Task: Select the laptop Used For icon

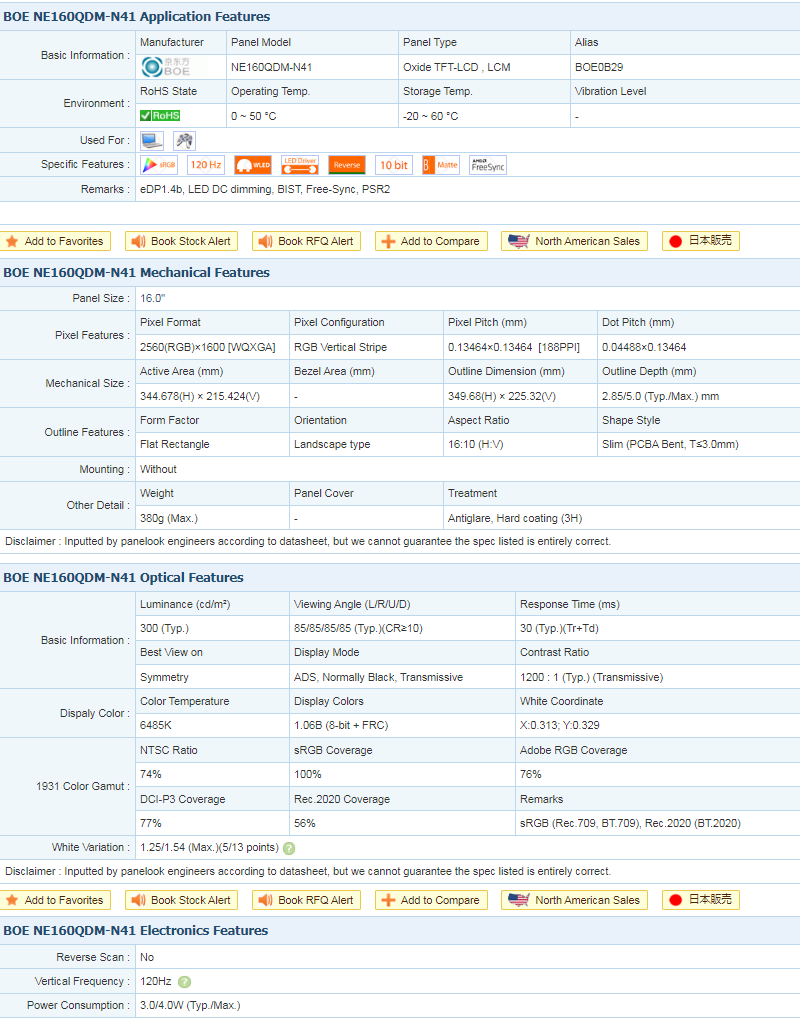Action: click(152, 140)
